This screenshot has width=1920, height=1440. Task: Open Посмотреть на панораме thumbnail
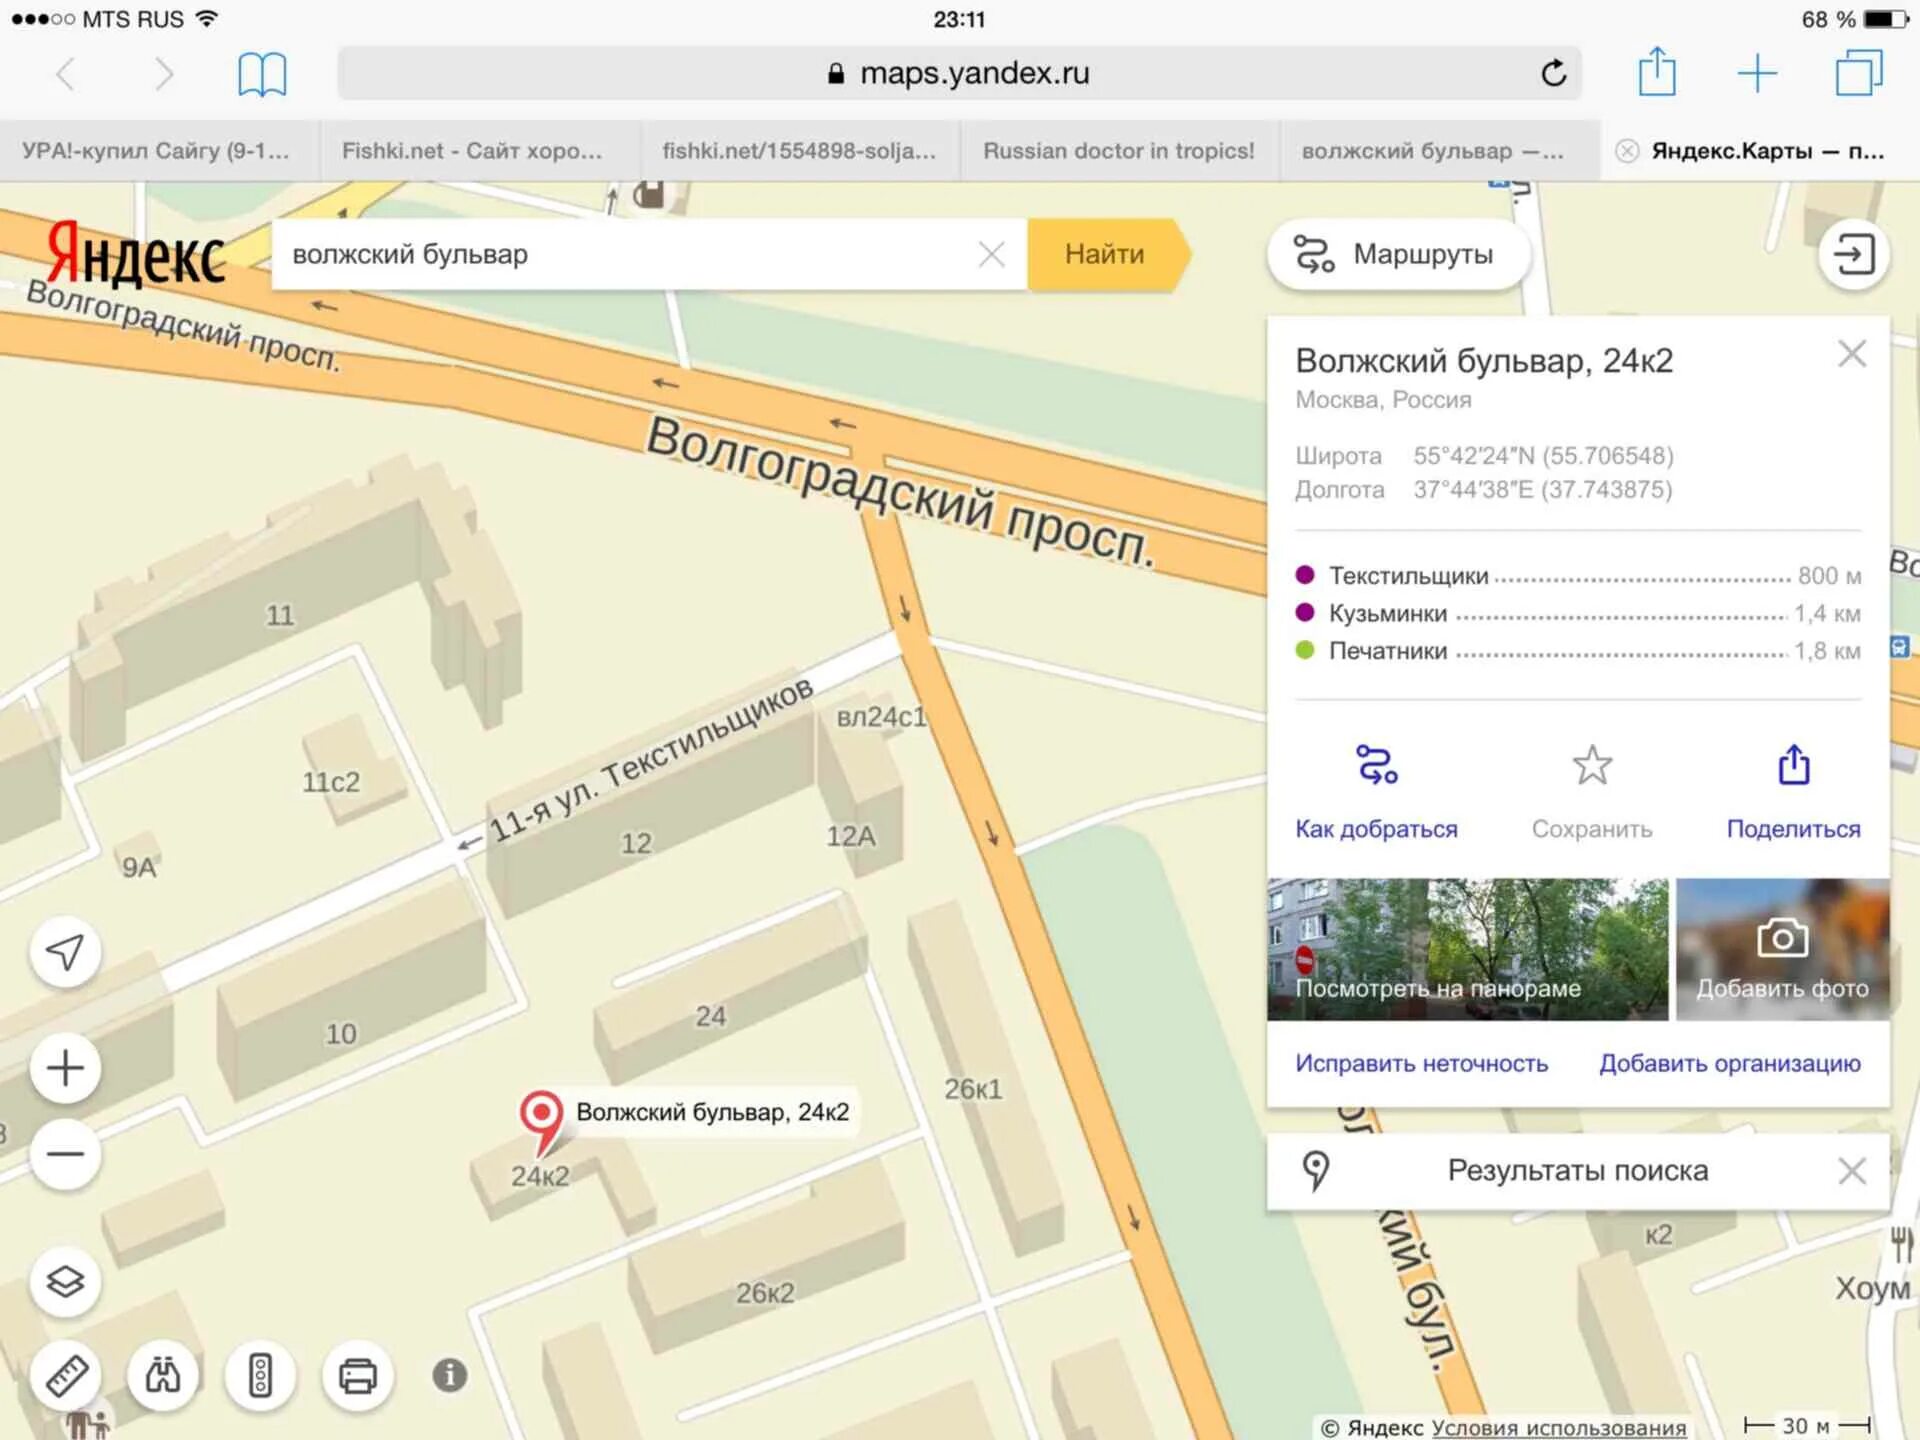tap(1467, 949)
